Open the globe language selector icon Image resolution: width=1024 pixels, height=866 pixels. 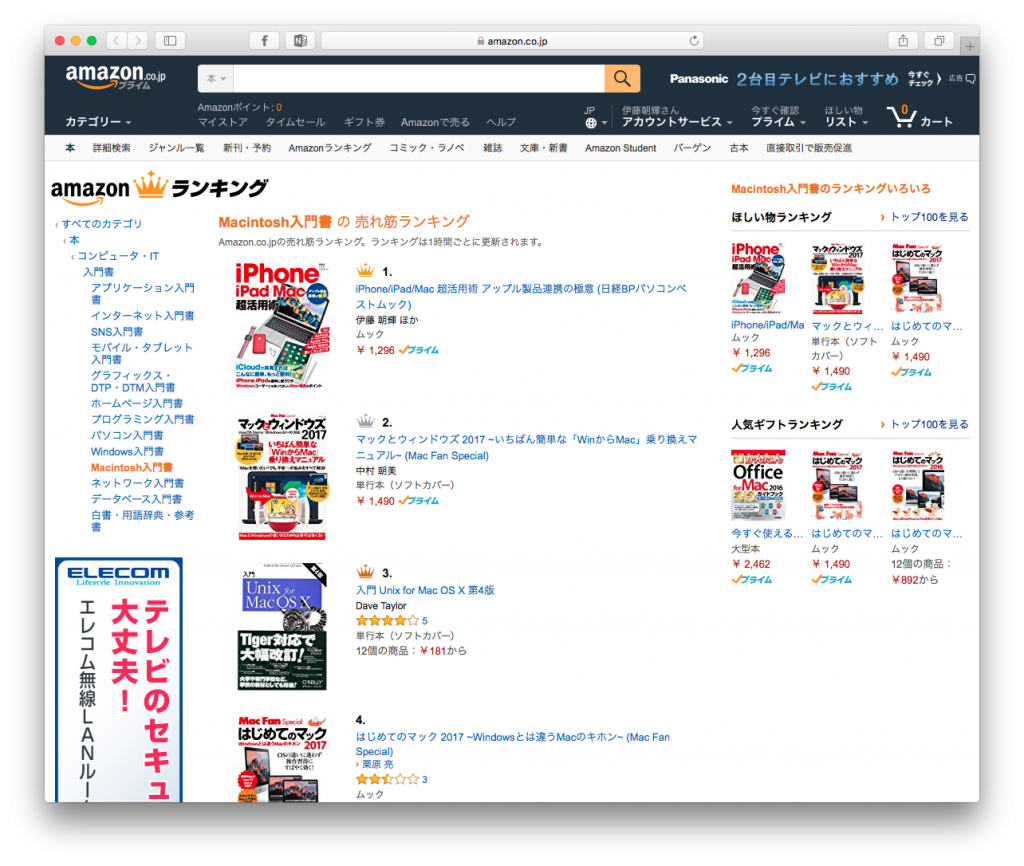[591, 123]
